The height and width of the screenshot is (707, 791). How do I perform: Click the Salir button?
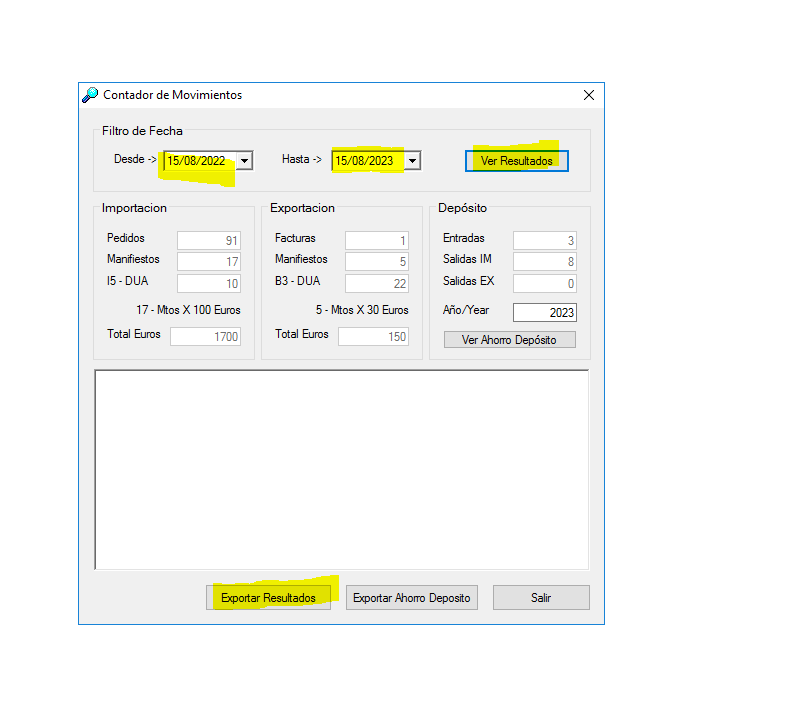(x=541, y=598)
